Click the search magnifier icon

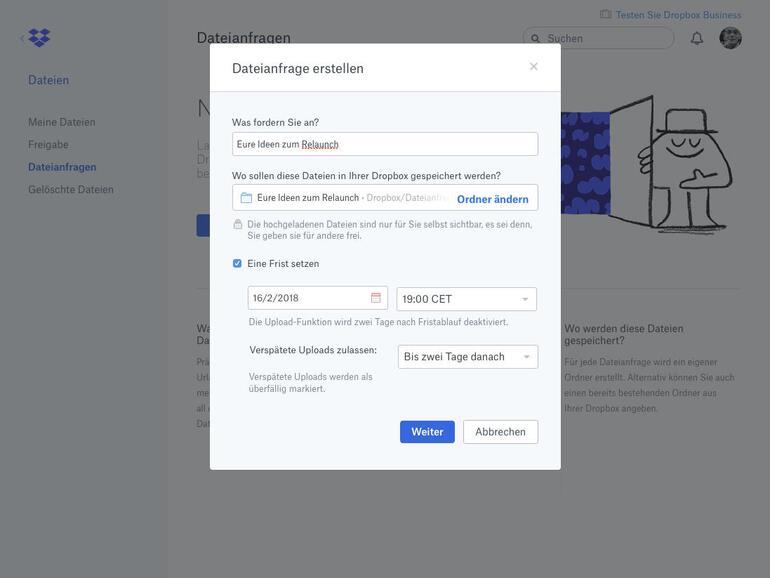(x=536, y=39)
